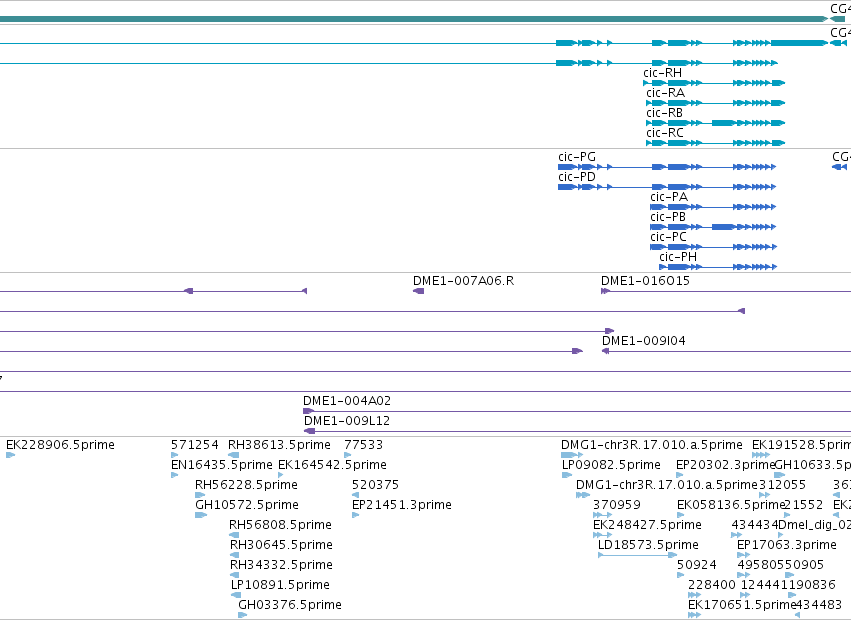Open the LD18573.5prime EST label
Image resolution: width=851 pixels, height=620 pixels.
point(648,545)
